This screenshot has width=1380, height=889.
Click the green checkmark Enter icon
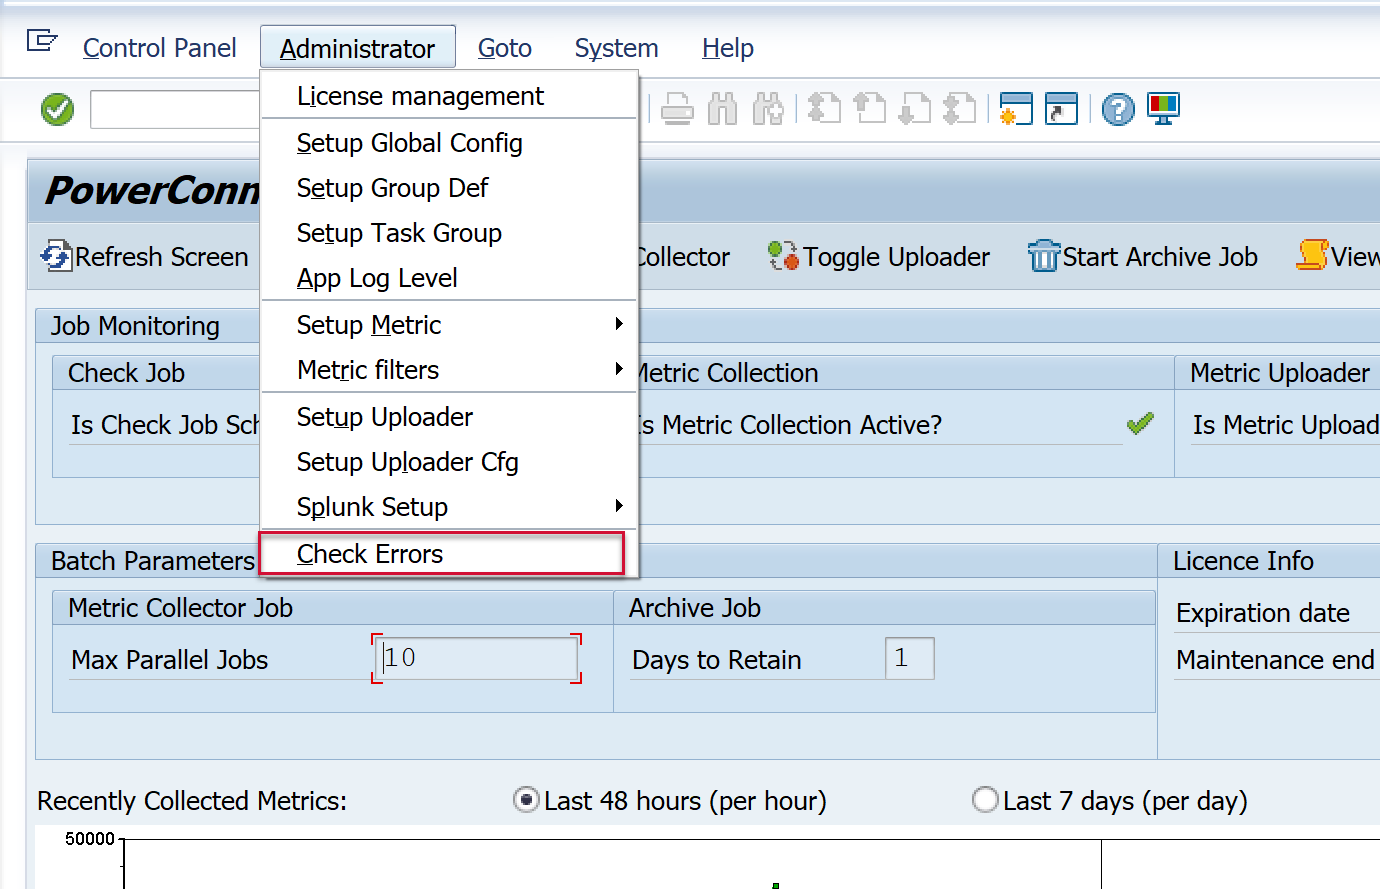tap(57, 109)
